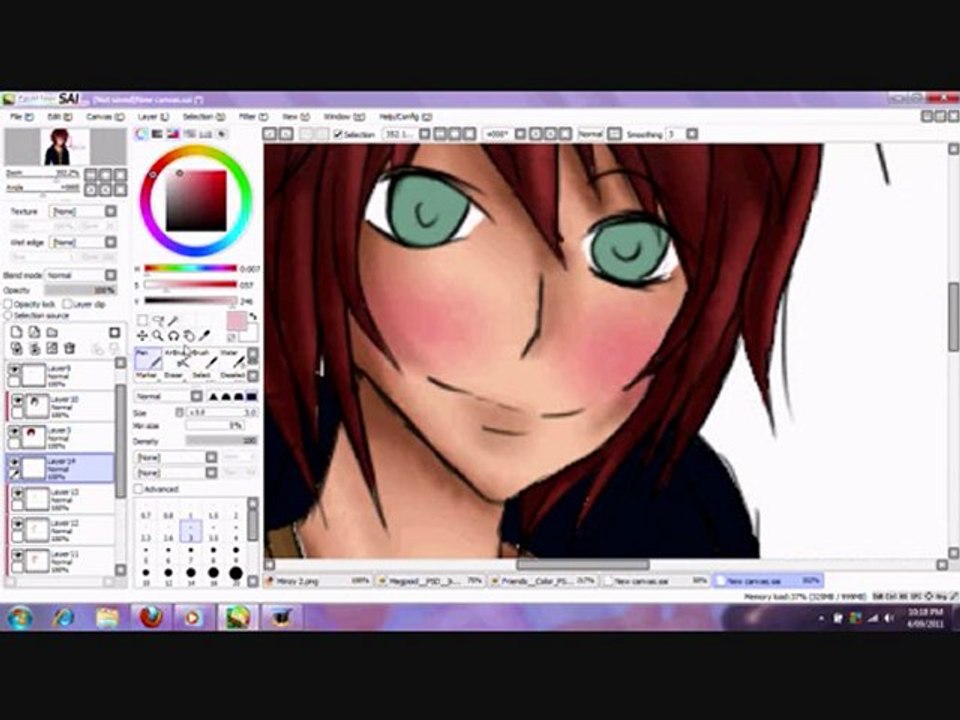Choose the 5 brush size preset
The width and height of the screenshot is (960, 720).
pyautogui.click(x=146, y=554)
